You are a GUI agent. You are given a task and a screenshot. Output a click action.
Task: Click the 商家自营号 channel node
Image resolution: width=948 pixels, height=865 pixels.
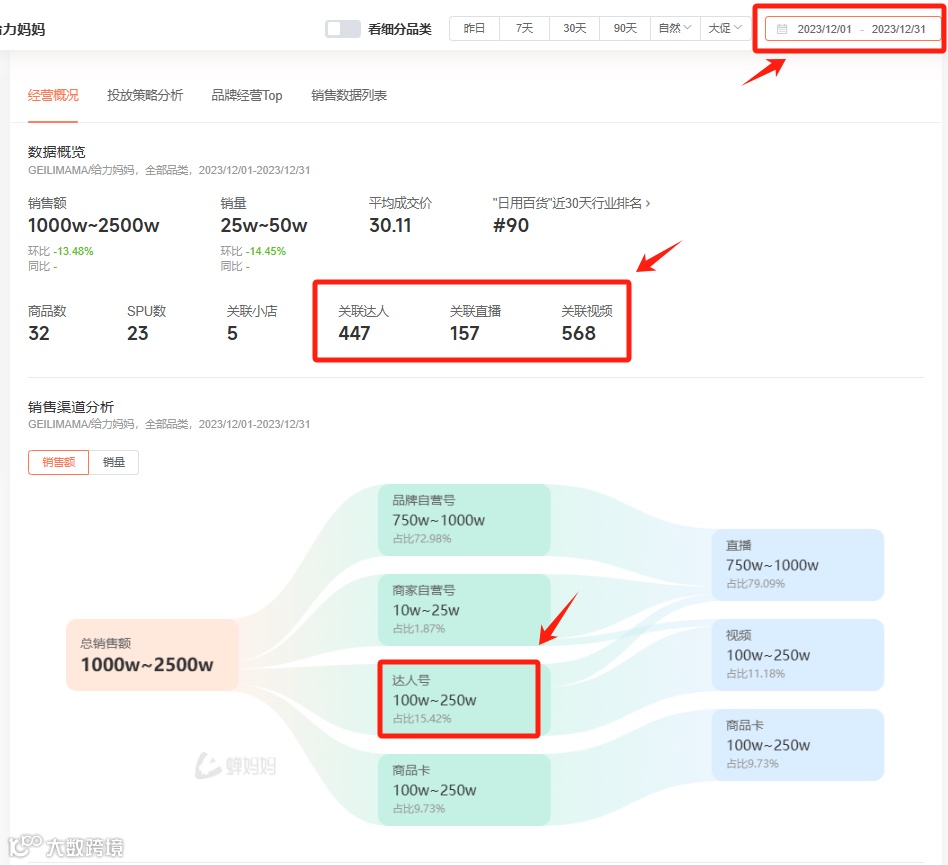coord(464,610)
